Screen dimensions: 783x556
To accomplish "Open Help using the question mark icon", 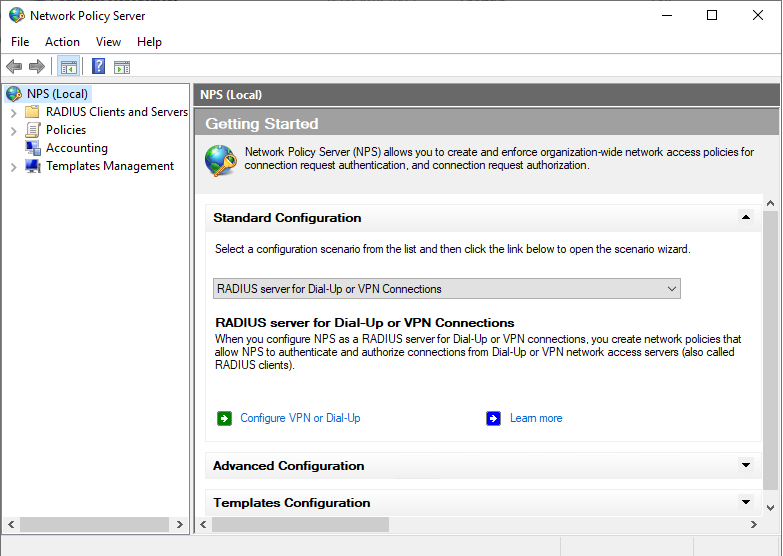I will (98, 67).
